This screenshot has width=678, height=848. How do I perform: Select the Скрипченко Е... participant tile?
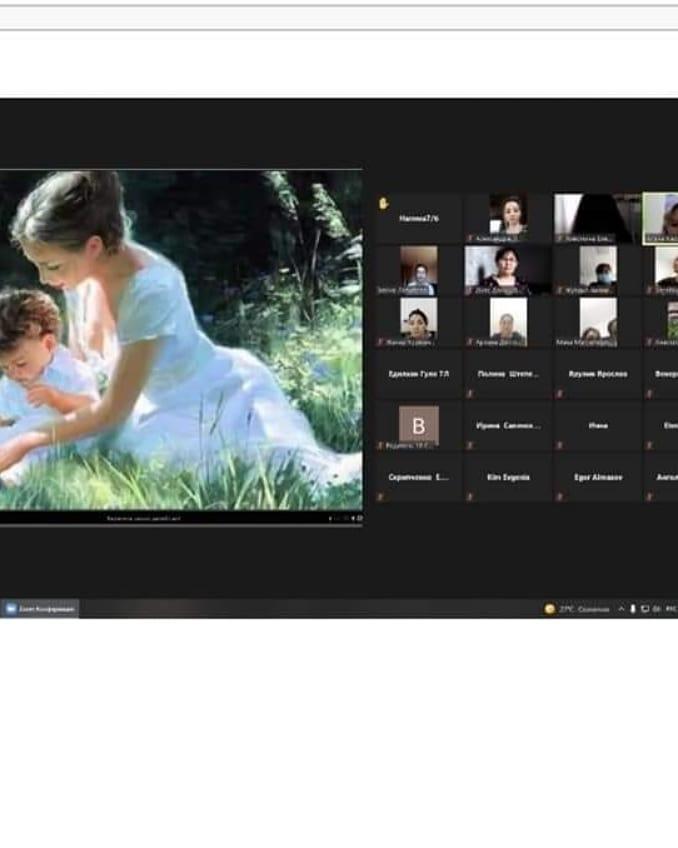click(418, 478)
